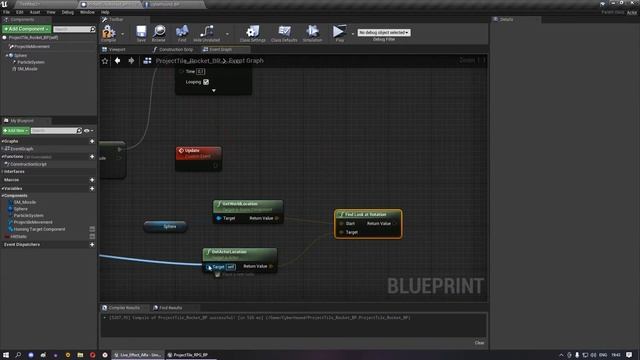640x360 pixels.
Task: Expand the timer node advanced pins arrow
Action: pyautogui.click(x=213, y=91)
